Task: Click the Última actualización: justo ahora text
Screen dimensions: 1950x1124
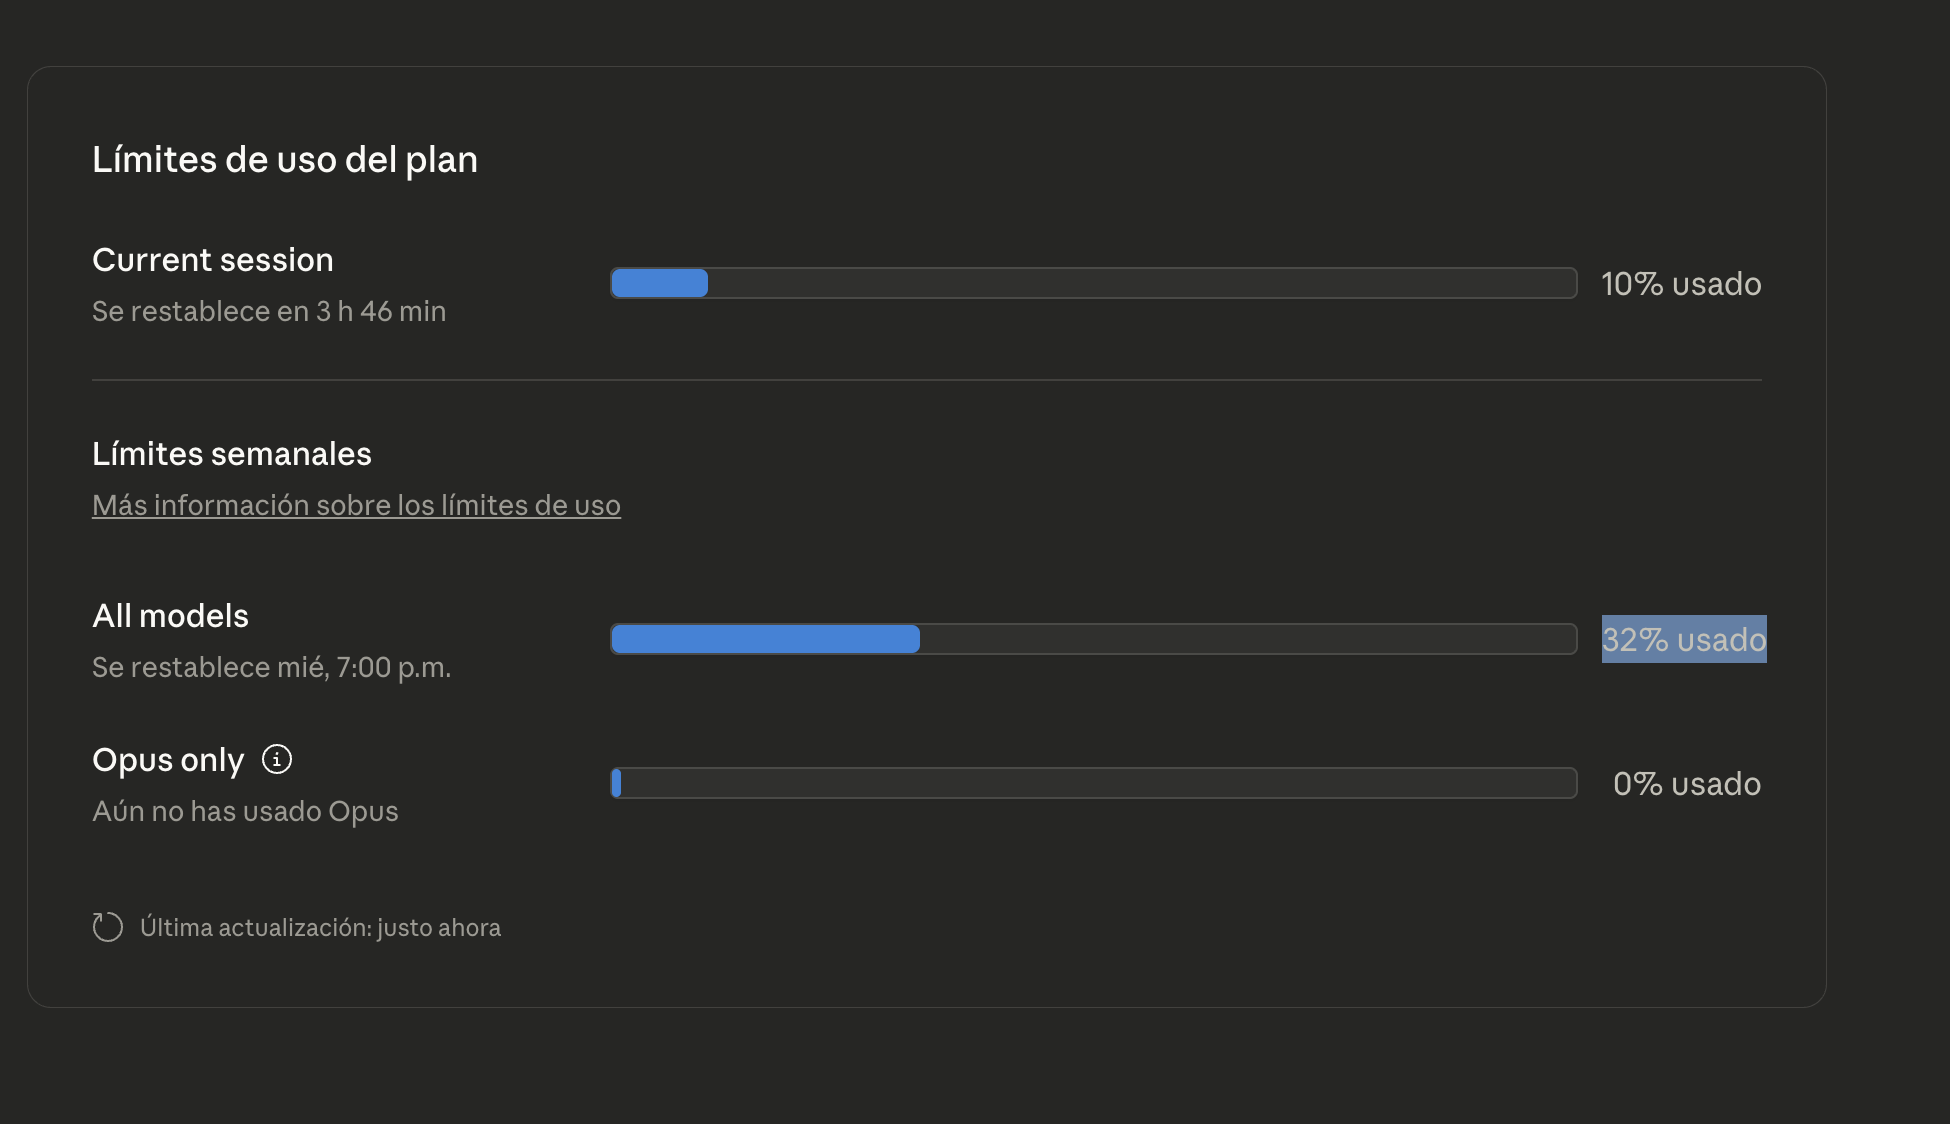Action: (x=320, y=928)
